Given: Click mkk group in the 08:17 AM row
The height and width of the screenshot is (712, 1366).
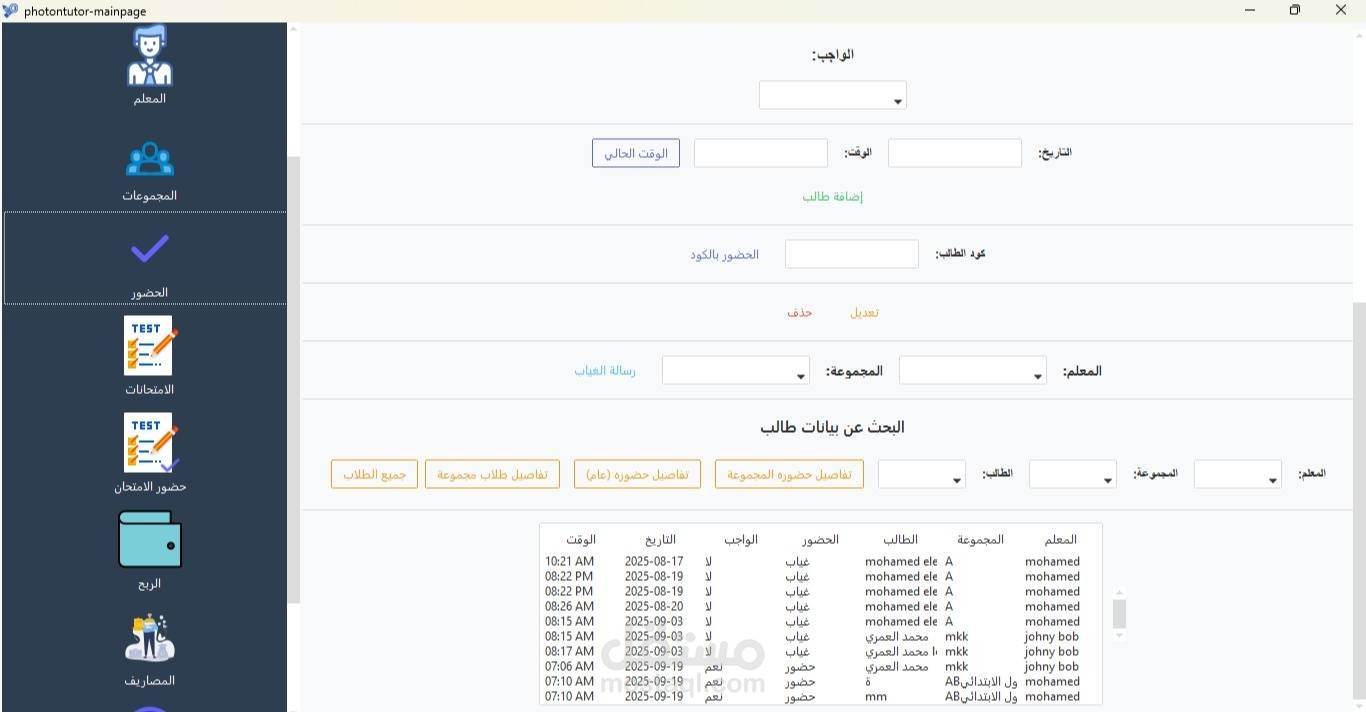Looking at the screenshot, I should click(x=957, y=652).
